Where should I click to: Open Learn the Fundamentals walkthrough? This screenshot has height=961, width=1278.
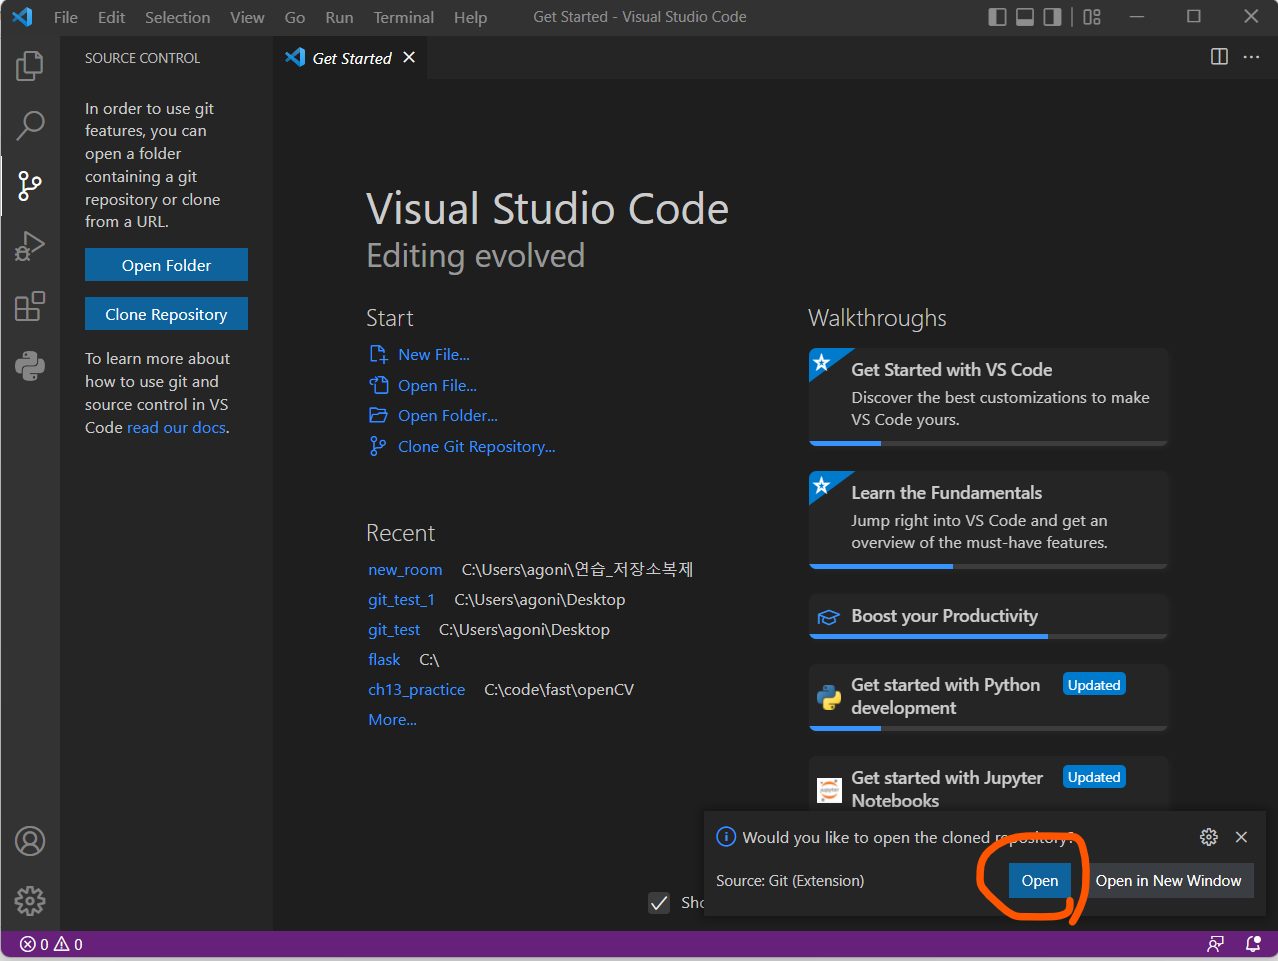pos(988,519)
